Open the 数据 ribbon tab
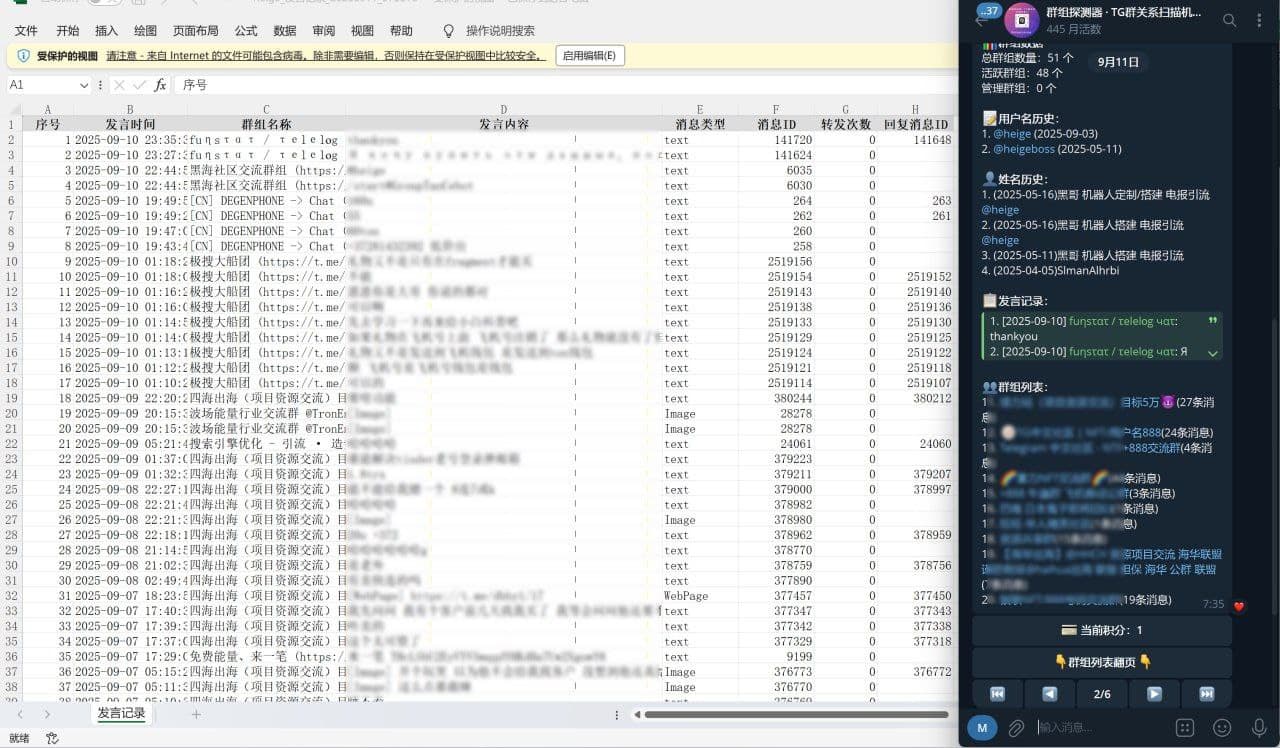The image size is (1280, 748). click(x=284, y=31)
